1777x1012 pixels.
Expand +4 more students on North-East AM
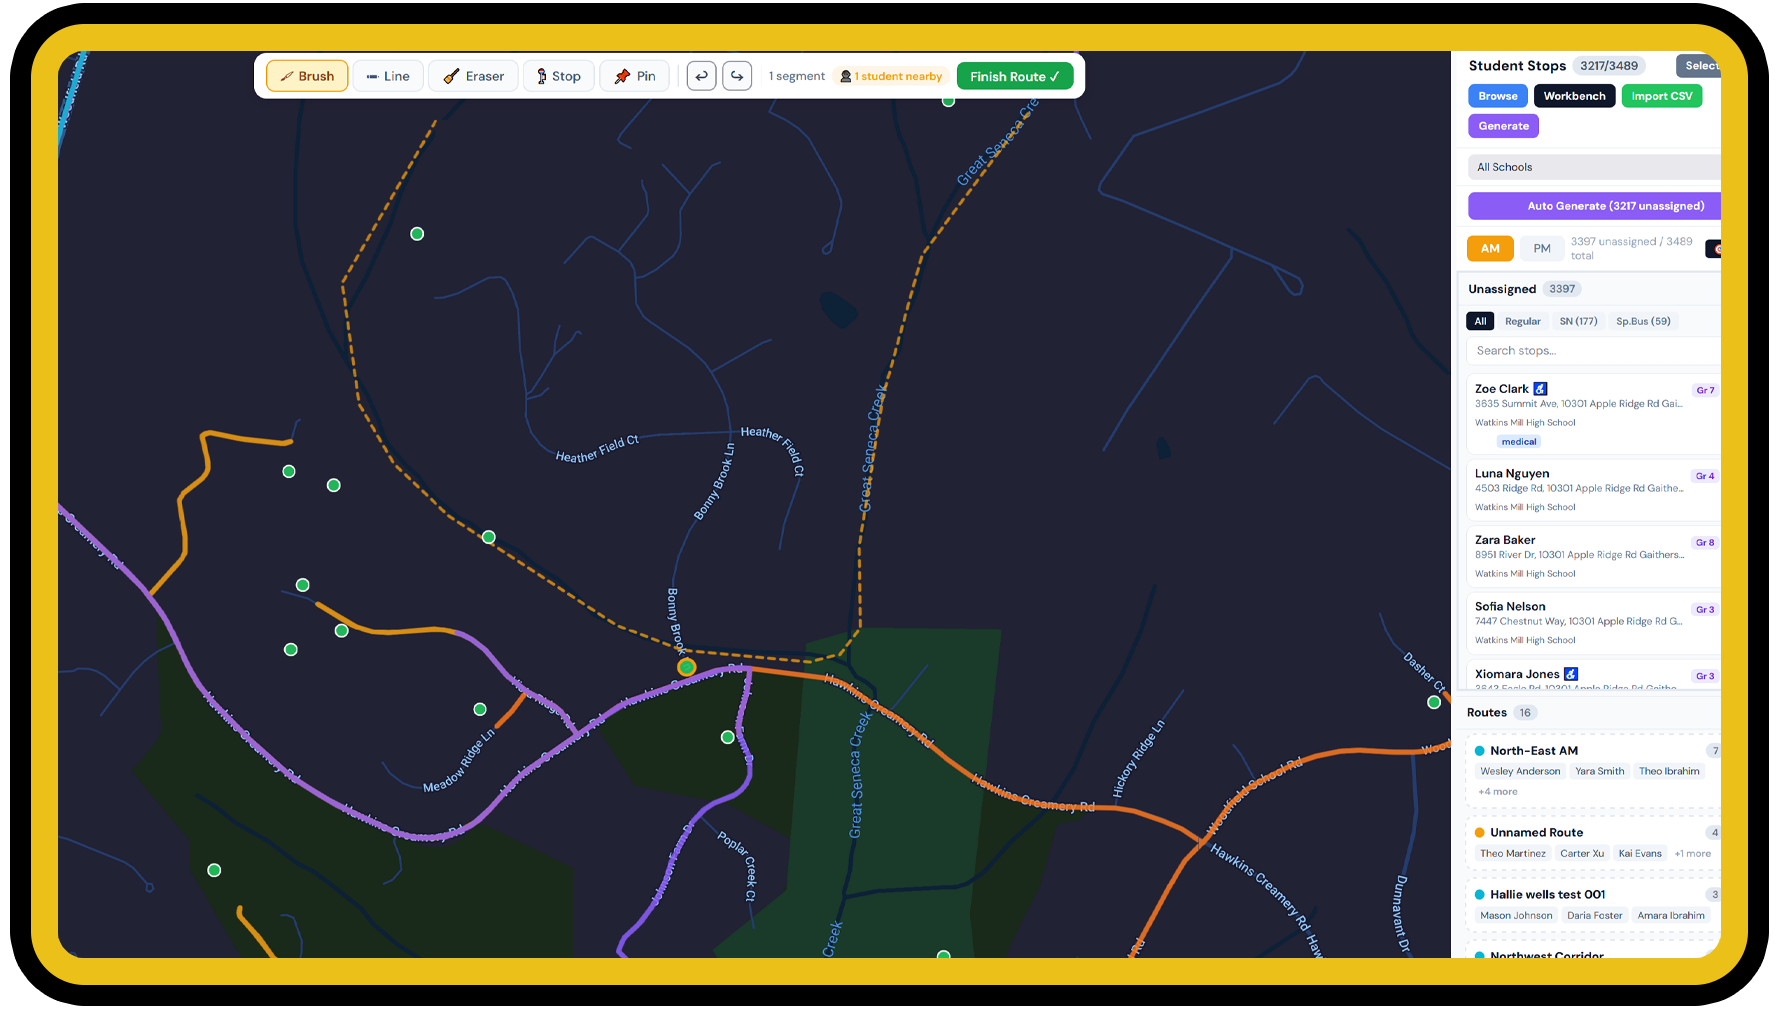tap(1497, 791)
